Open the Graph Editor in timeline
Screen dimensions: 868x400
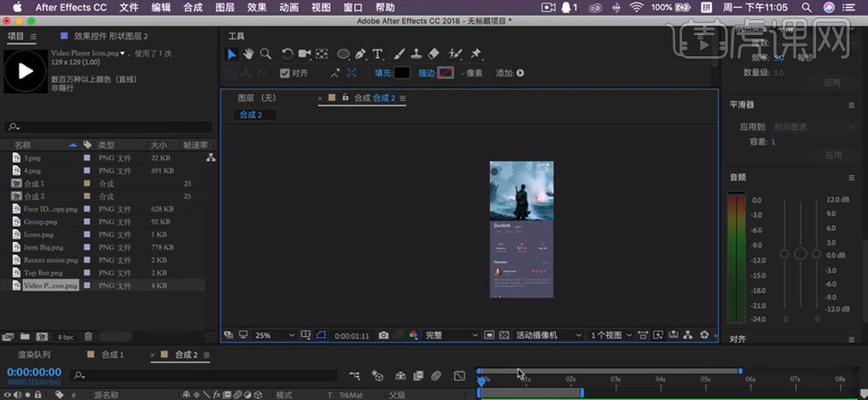pyautogui.click(x=459, y=376)
